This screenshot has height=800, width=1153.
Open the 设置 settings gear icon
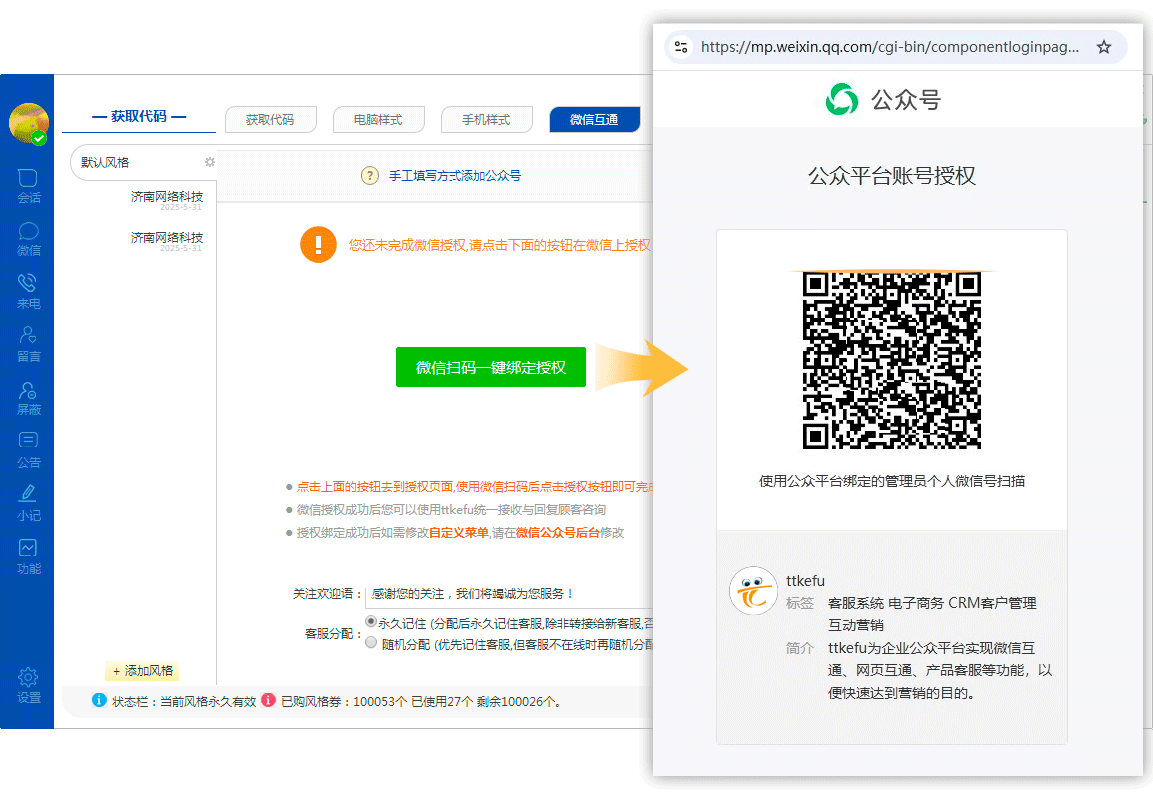(x=28, y=685)
